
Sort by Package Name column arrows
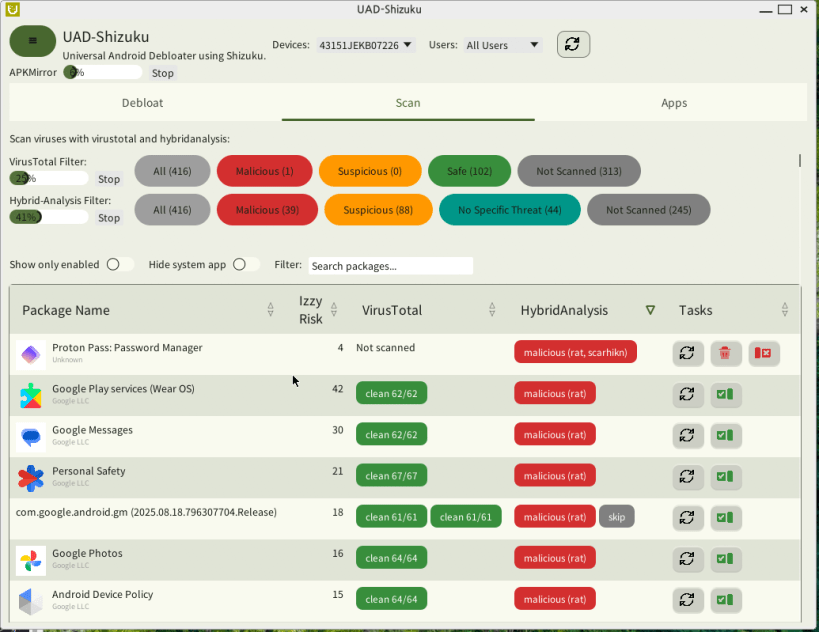click(270, 310)
